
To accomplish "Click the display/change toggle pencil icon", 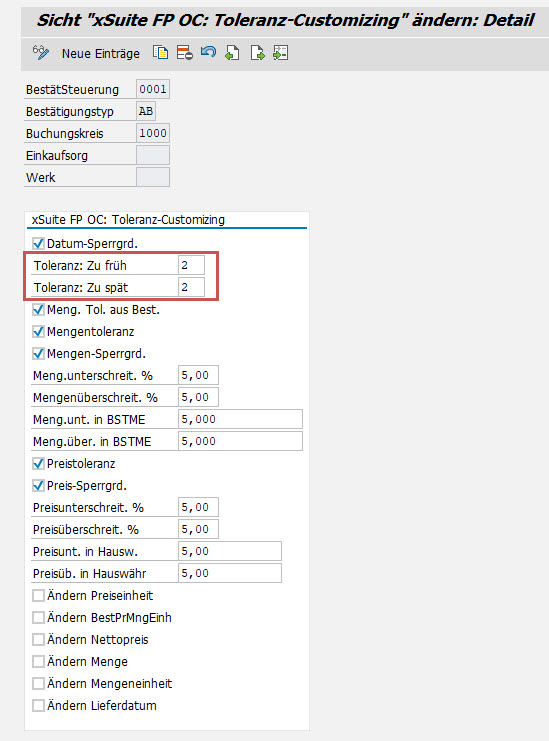I will pyautogui.click(x=41, y=53).
